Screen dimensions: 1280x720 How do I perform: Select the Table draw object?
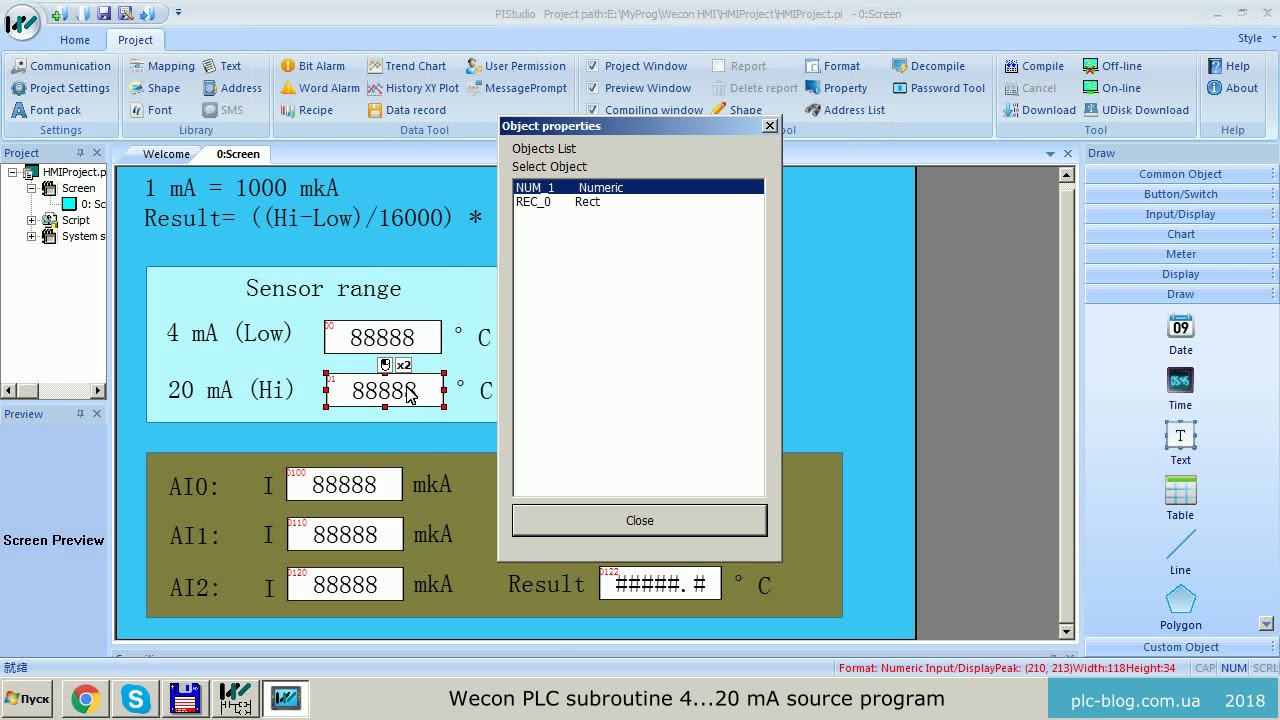[1180, 500]
